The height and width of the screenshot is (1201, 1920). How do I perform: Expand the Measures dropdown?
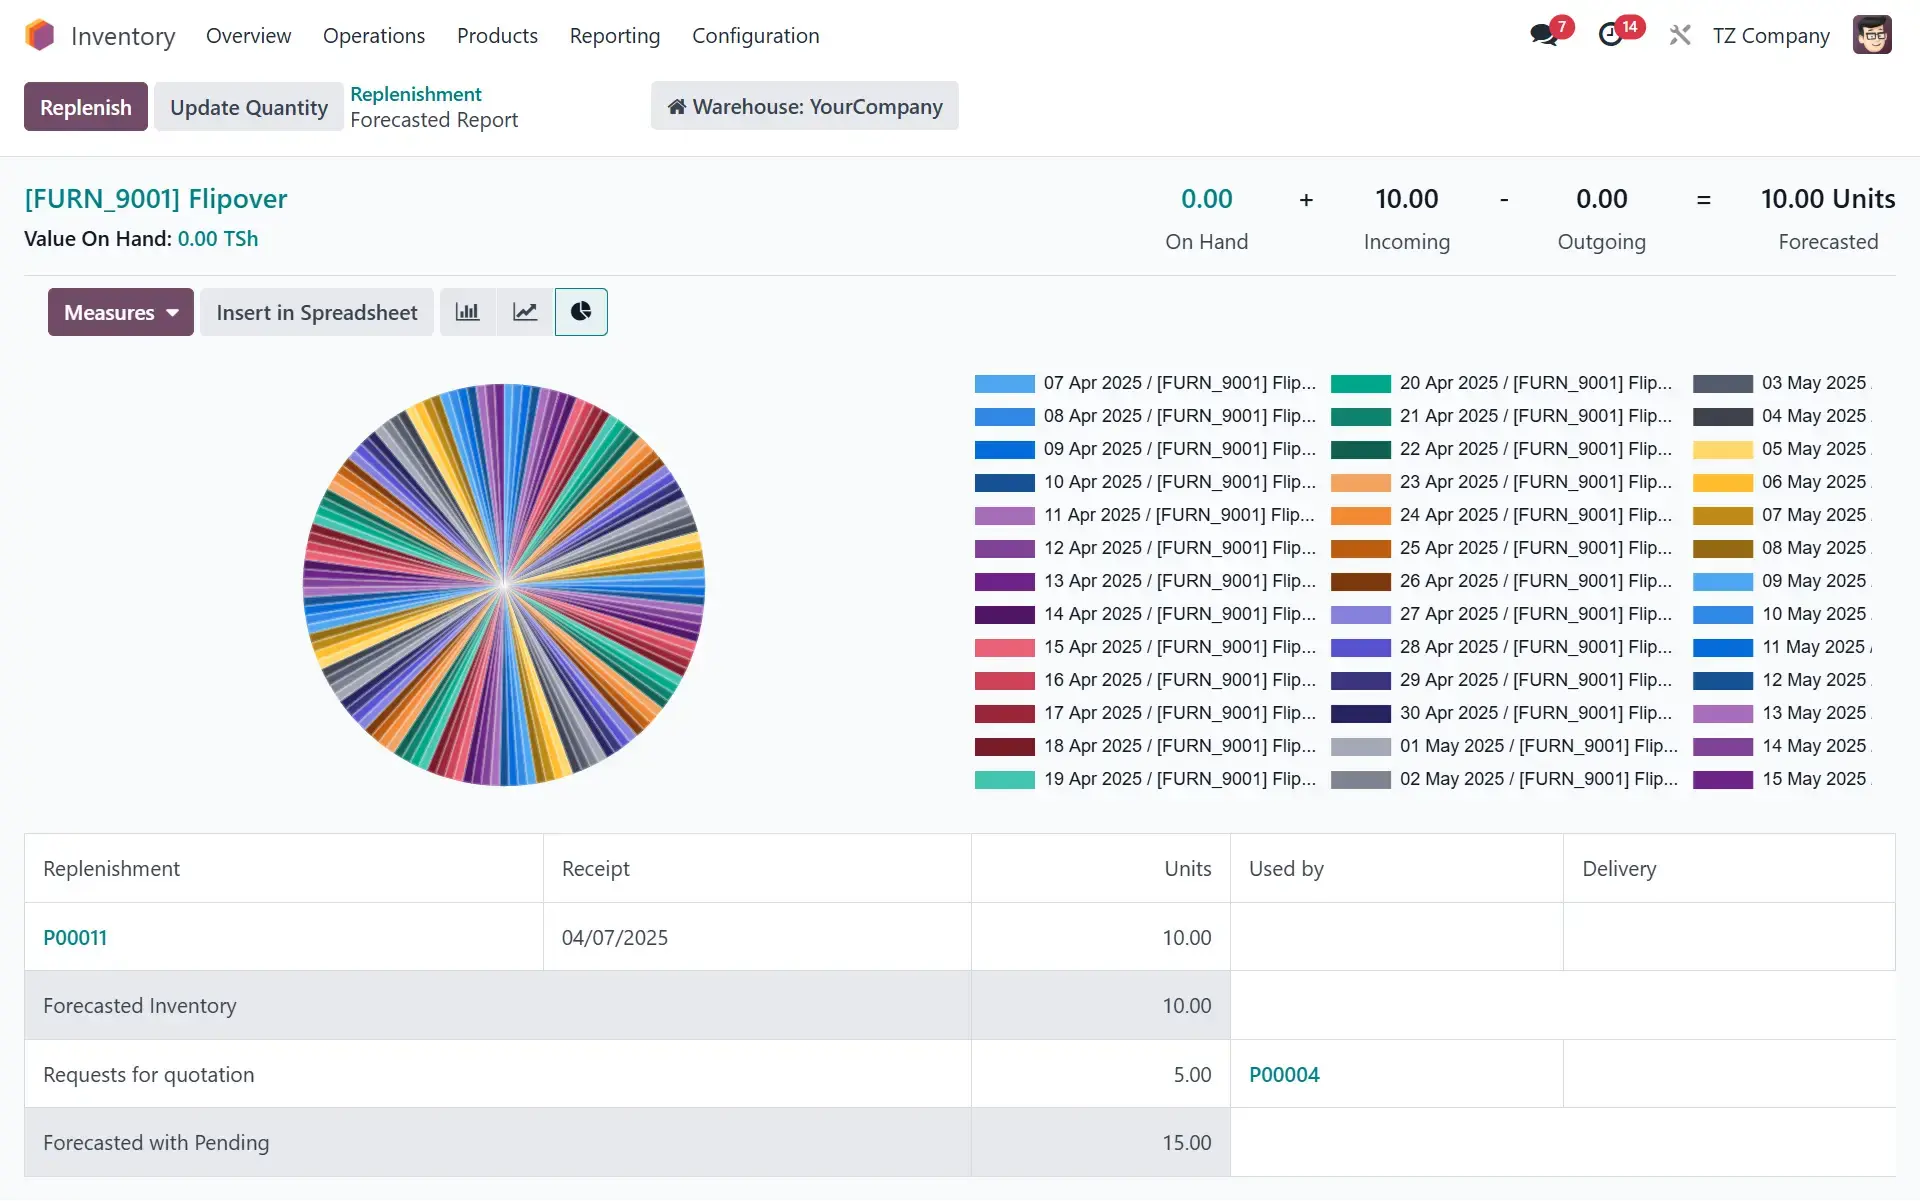coord(120,312)
